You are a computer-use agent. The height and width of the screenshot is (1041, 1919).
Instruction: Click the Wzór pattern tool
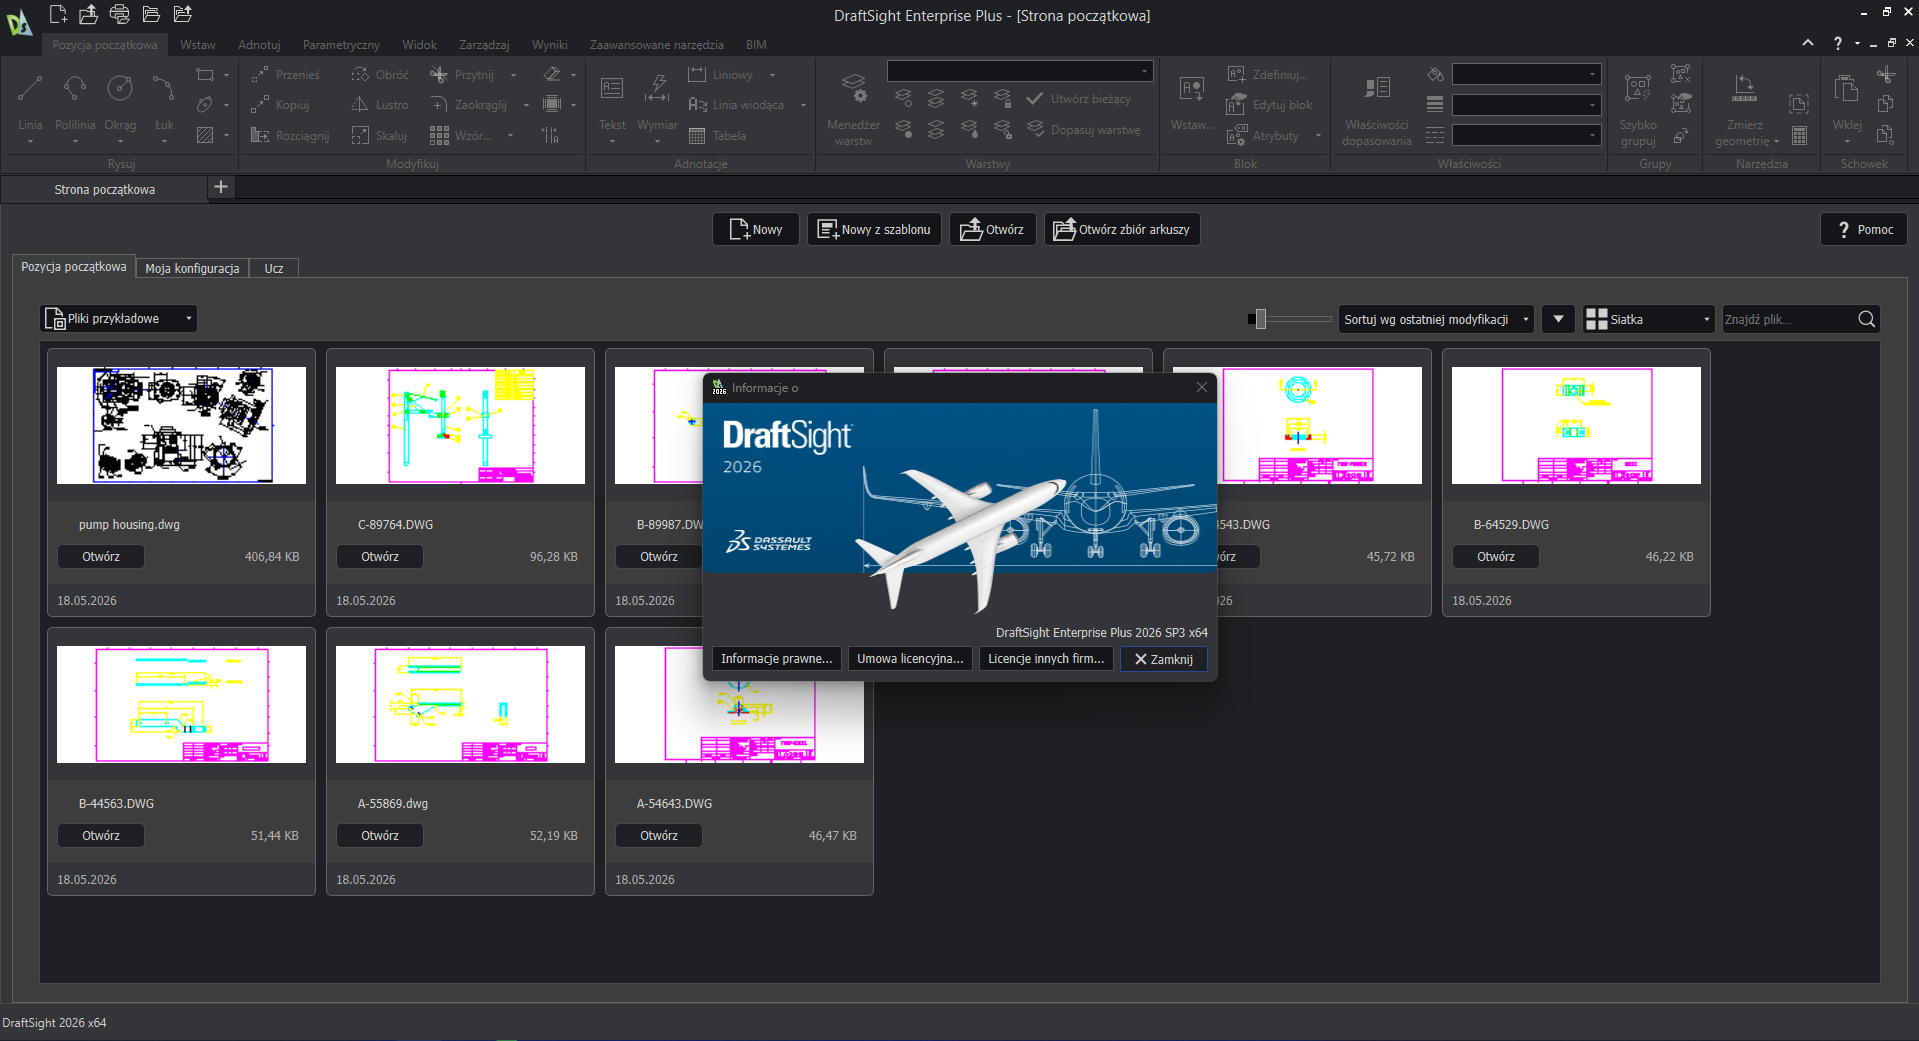click(x=460, y=136)
